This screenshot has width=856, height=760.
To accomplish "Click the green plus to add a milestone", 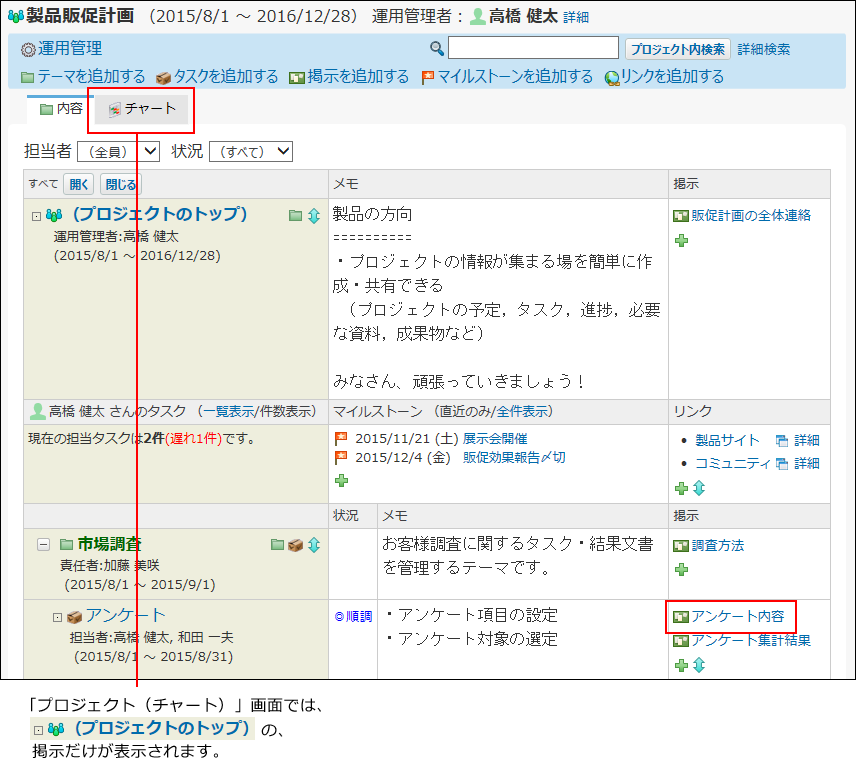I will point(342,480).
